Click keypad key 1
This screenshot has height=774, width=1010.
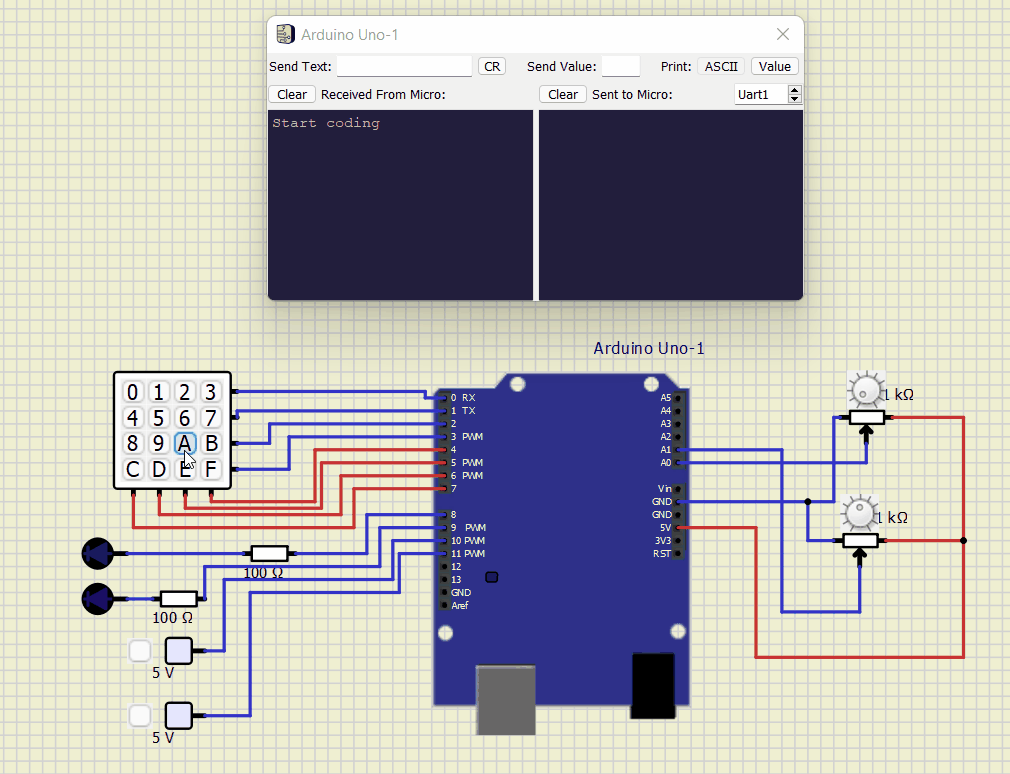pyautogui.click(x=158, y=392)
